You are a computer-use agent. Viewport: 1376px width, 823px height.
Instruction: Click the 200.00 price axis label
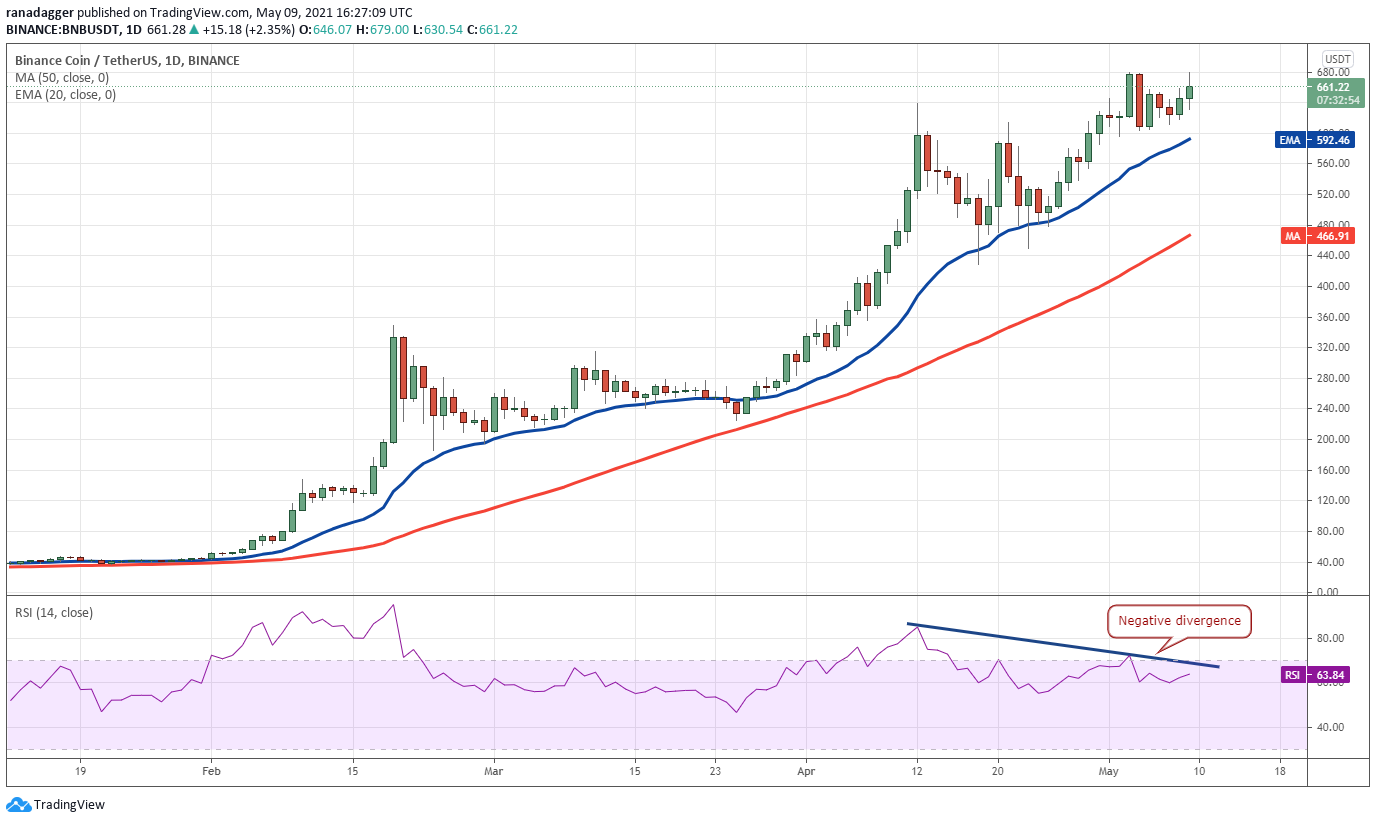point(1333,440)
